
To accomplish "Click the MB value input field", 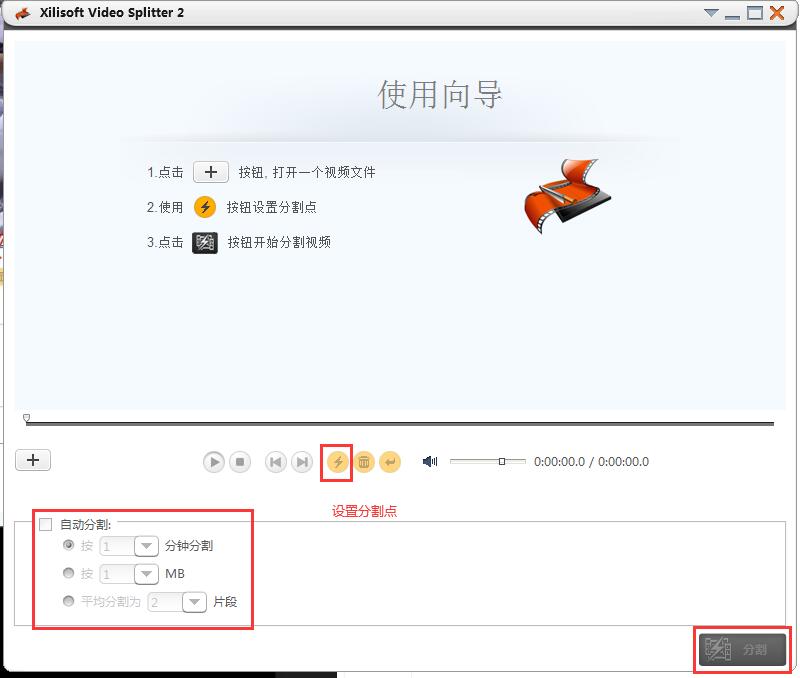I will click(117, 574).
